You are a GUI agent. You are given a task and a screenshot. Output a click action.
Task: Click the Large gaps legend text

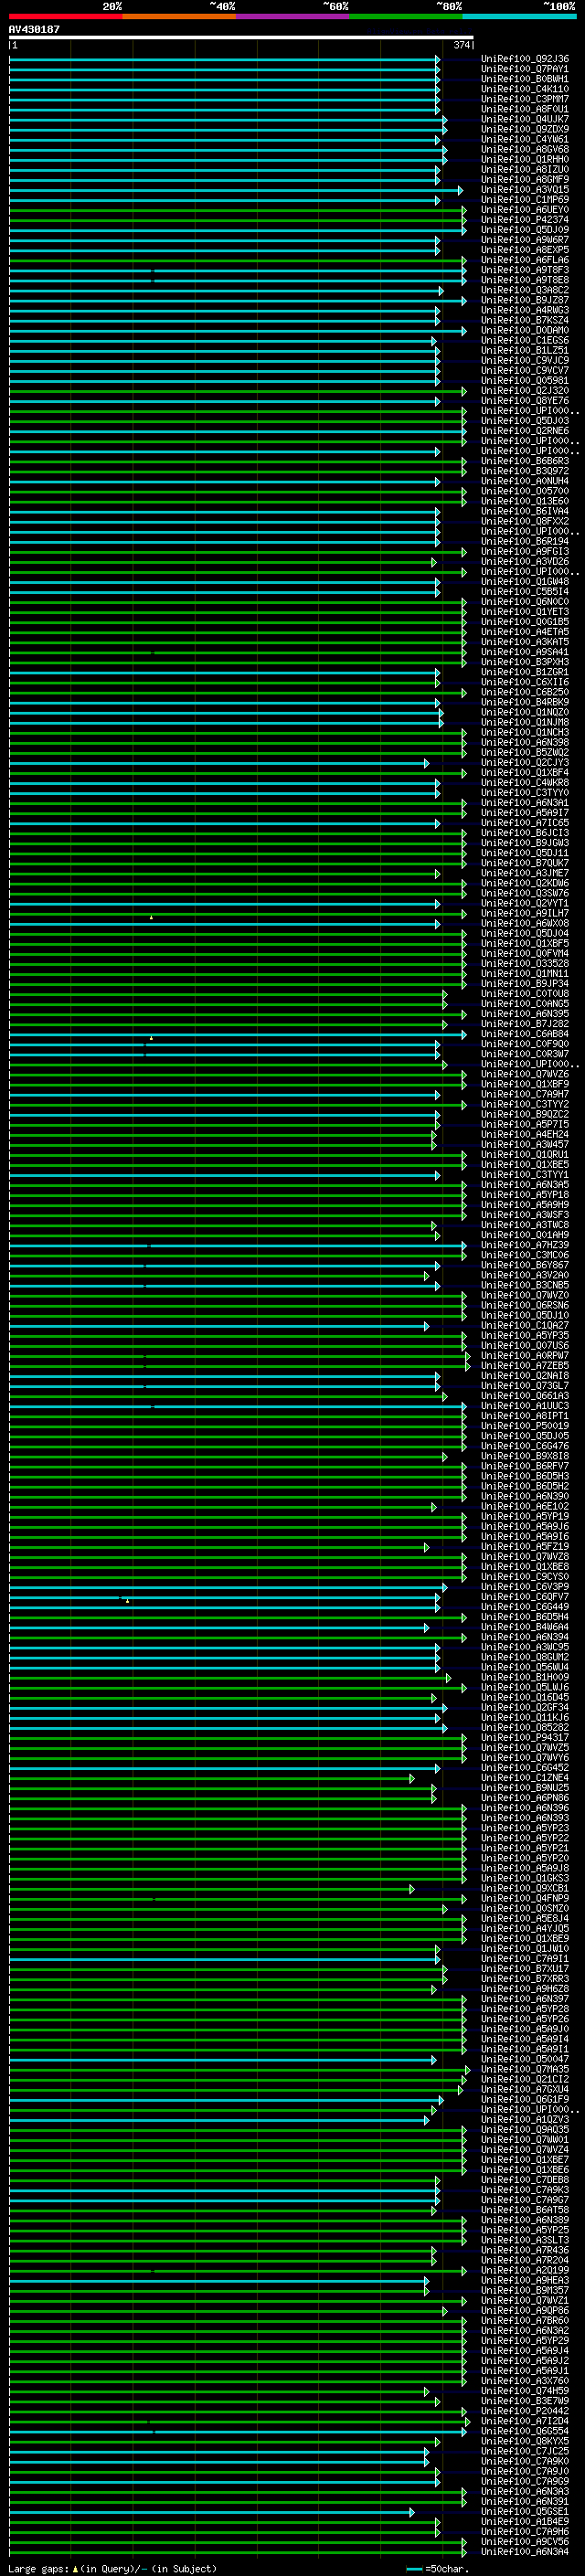[x=113, y=2569]
